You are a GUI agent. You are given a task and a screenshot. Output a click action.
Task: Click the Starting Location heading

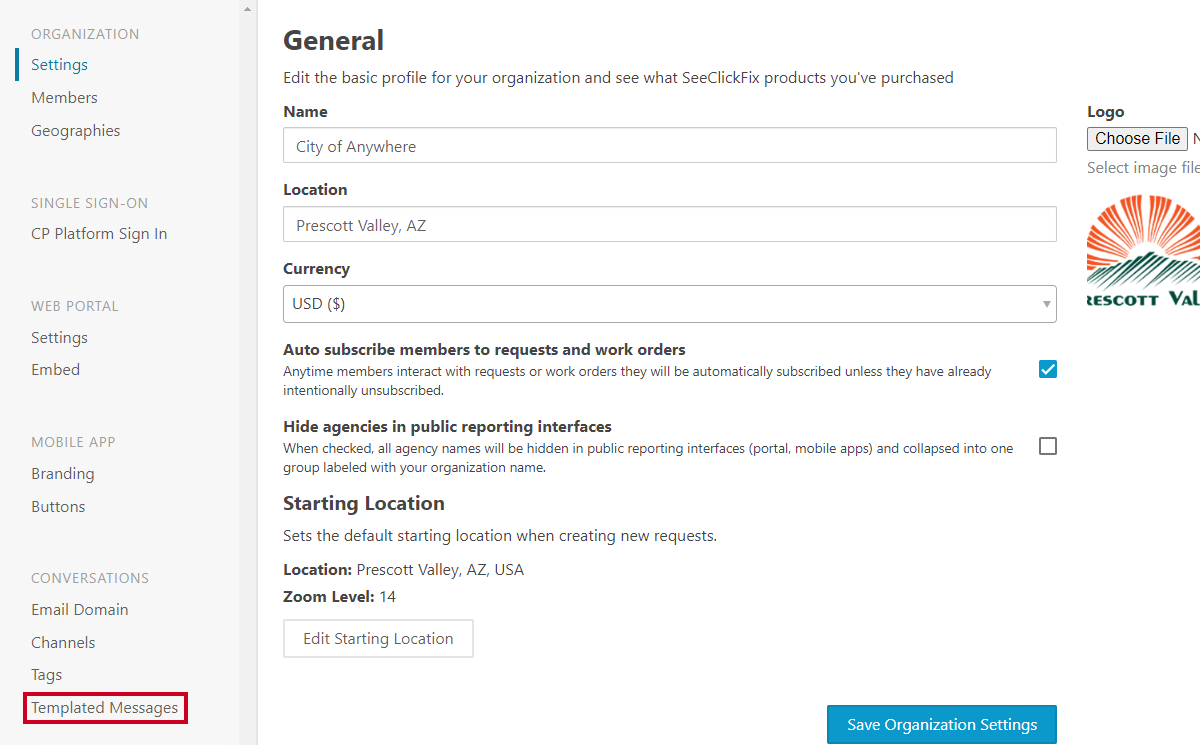coord(364,503)
